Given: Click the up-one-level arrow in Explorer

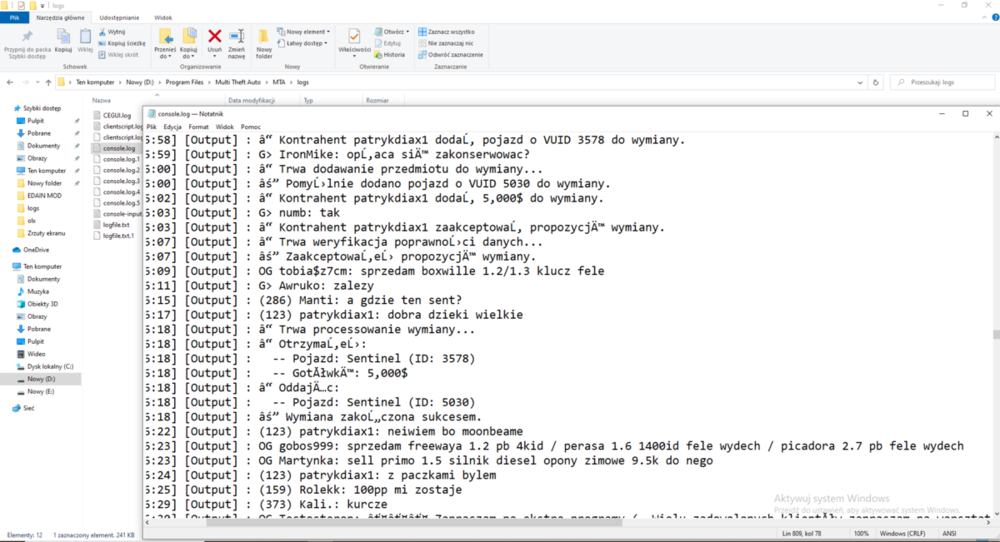Looking at the screenshot, I should [x=48, y=82].
